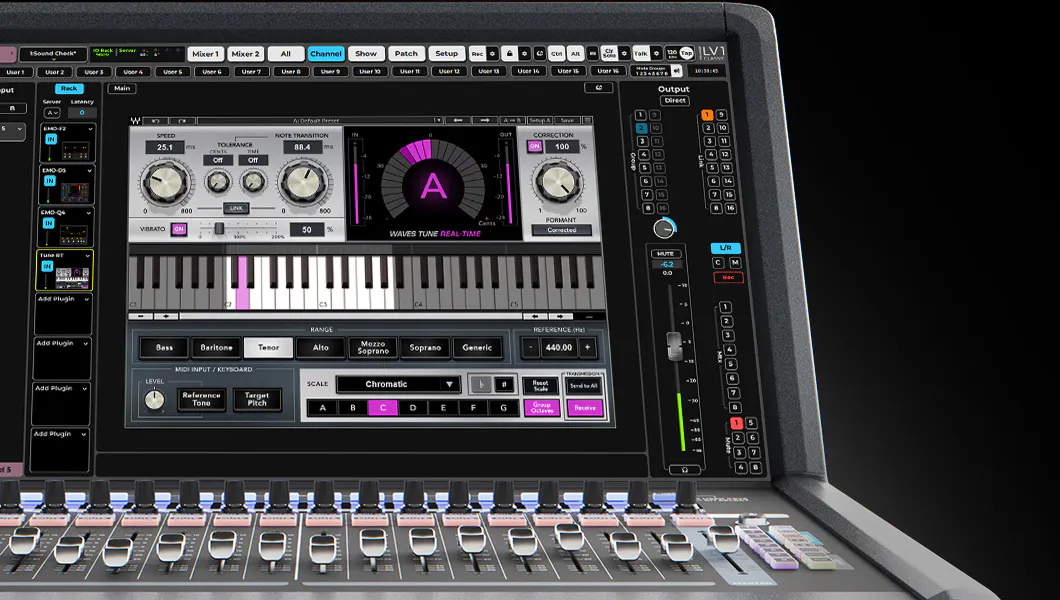Screen dimensions: 1060x600
Task: Toggle the Group Octaves button
Action: click(x=542, y=408)
